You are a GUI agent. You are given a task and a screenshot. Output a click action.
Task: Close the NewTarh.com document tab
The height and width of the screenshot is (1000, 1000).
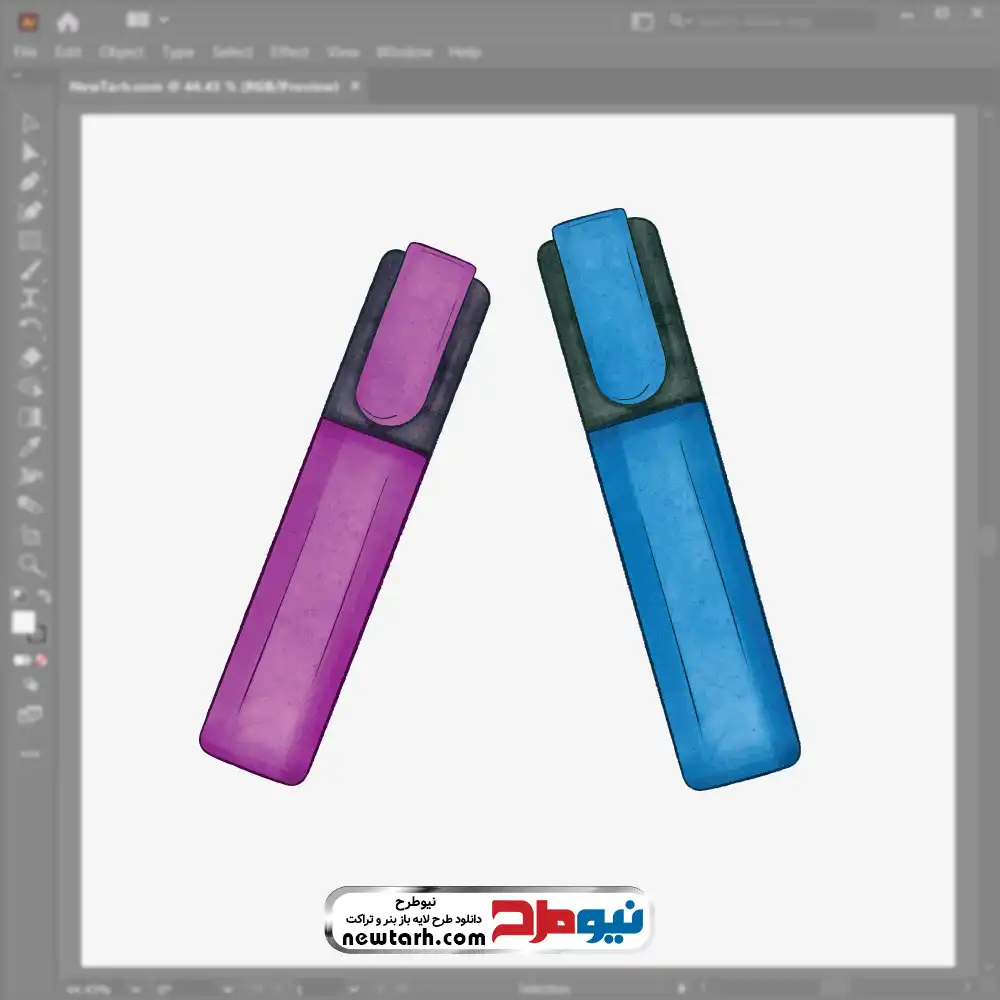coord(354,87)
